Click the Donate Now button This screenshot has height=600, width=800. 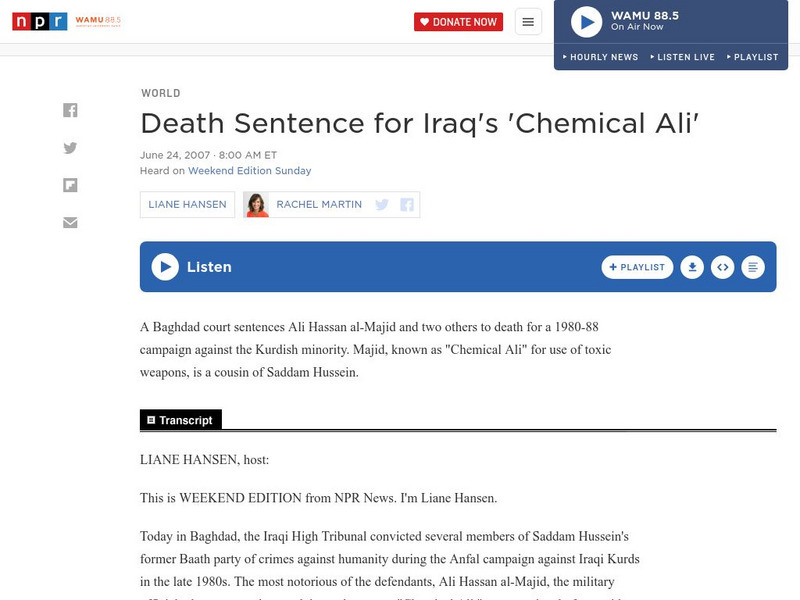coord(458,22)
